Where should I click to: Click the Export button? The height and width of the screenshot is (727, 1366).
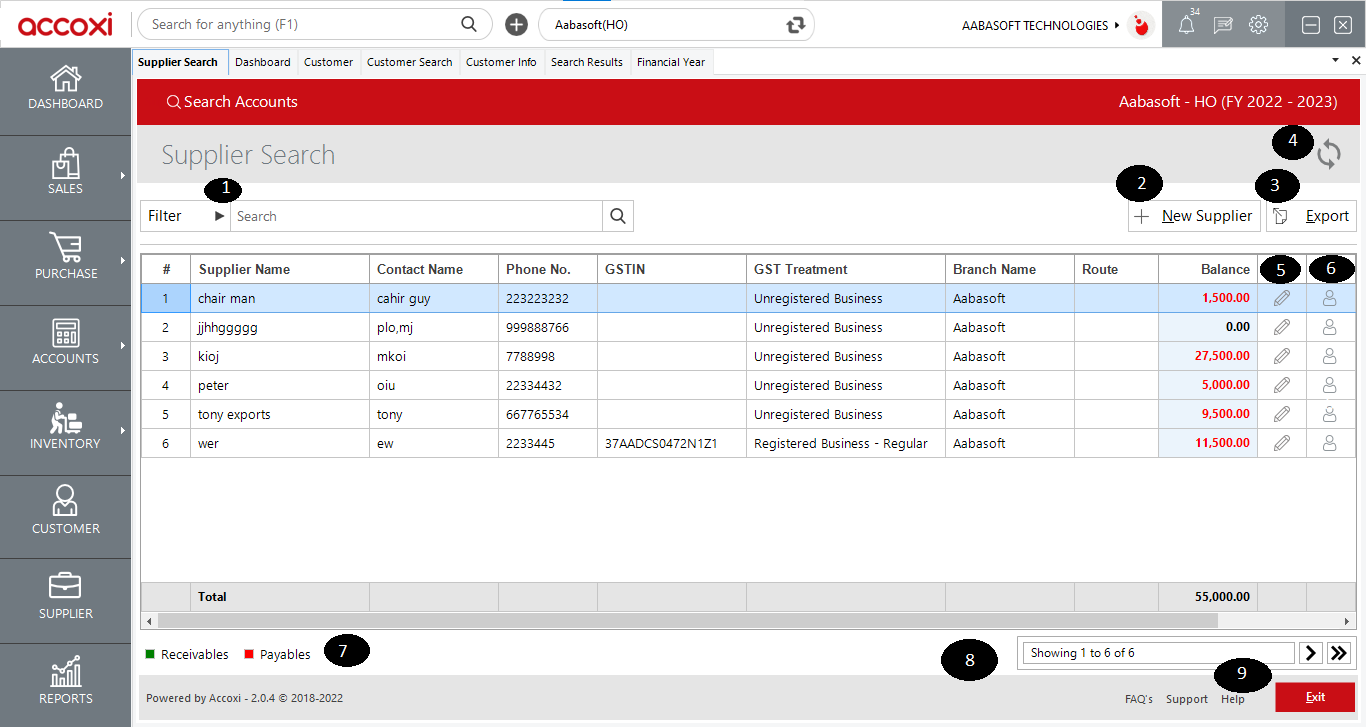(x=1311, y=216)
